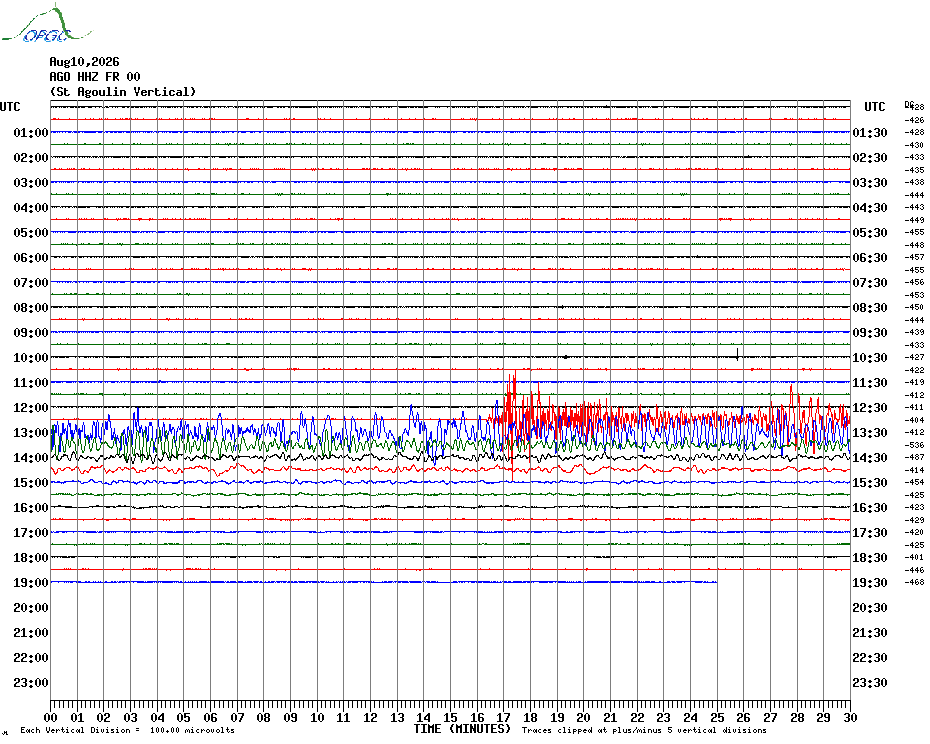Click minute label 09 on the bottom axis

point(291,717)
